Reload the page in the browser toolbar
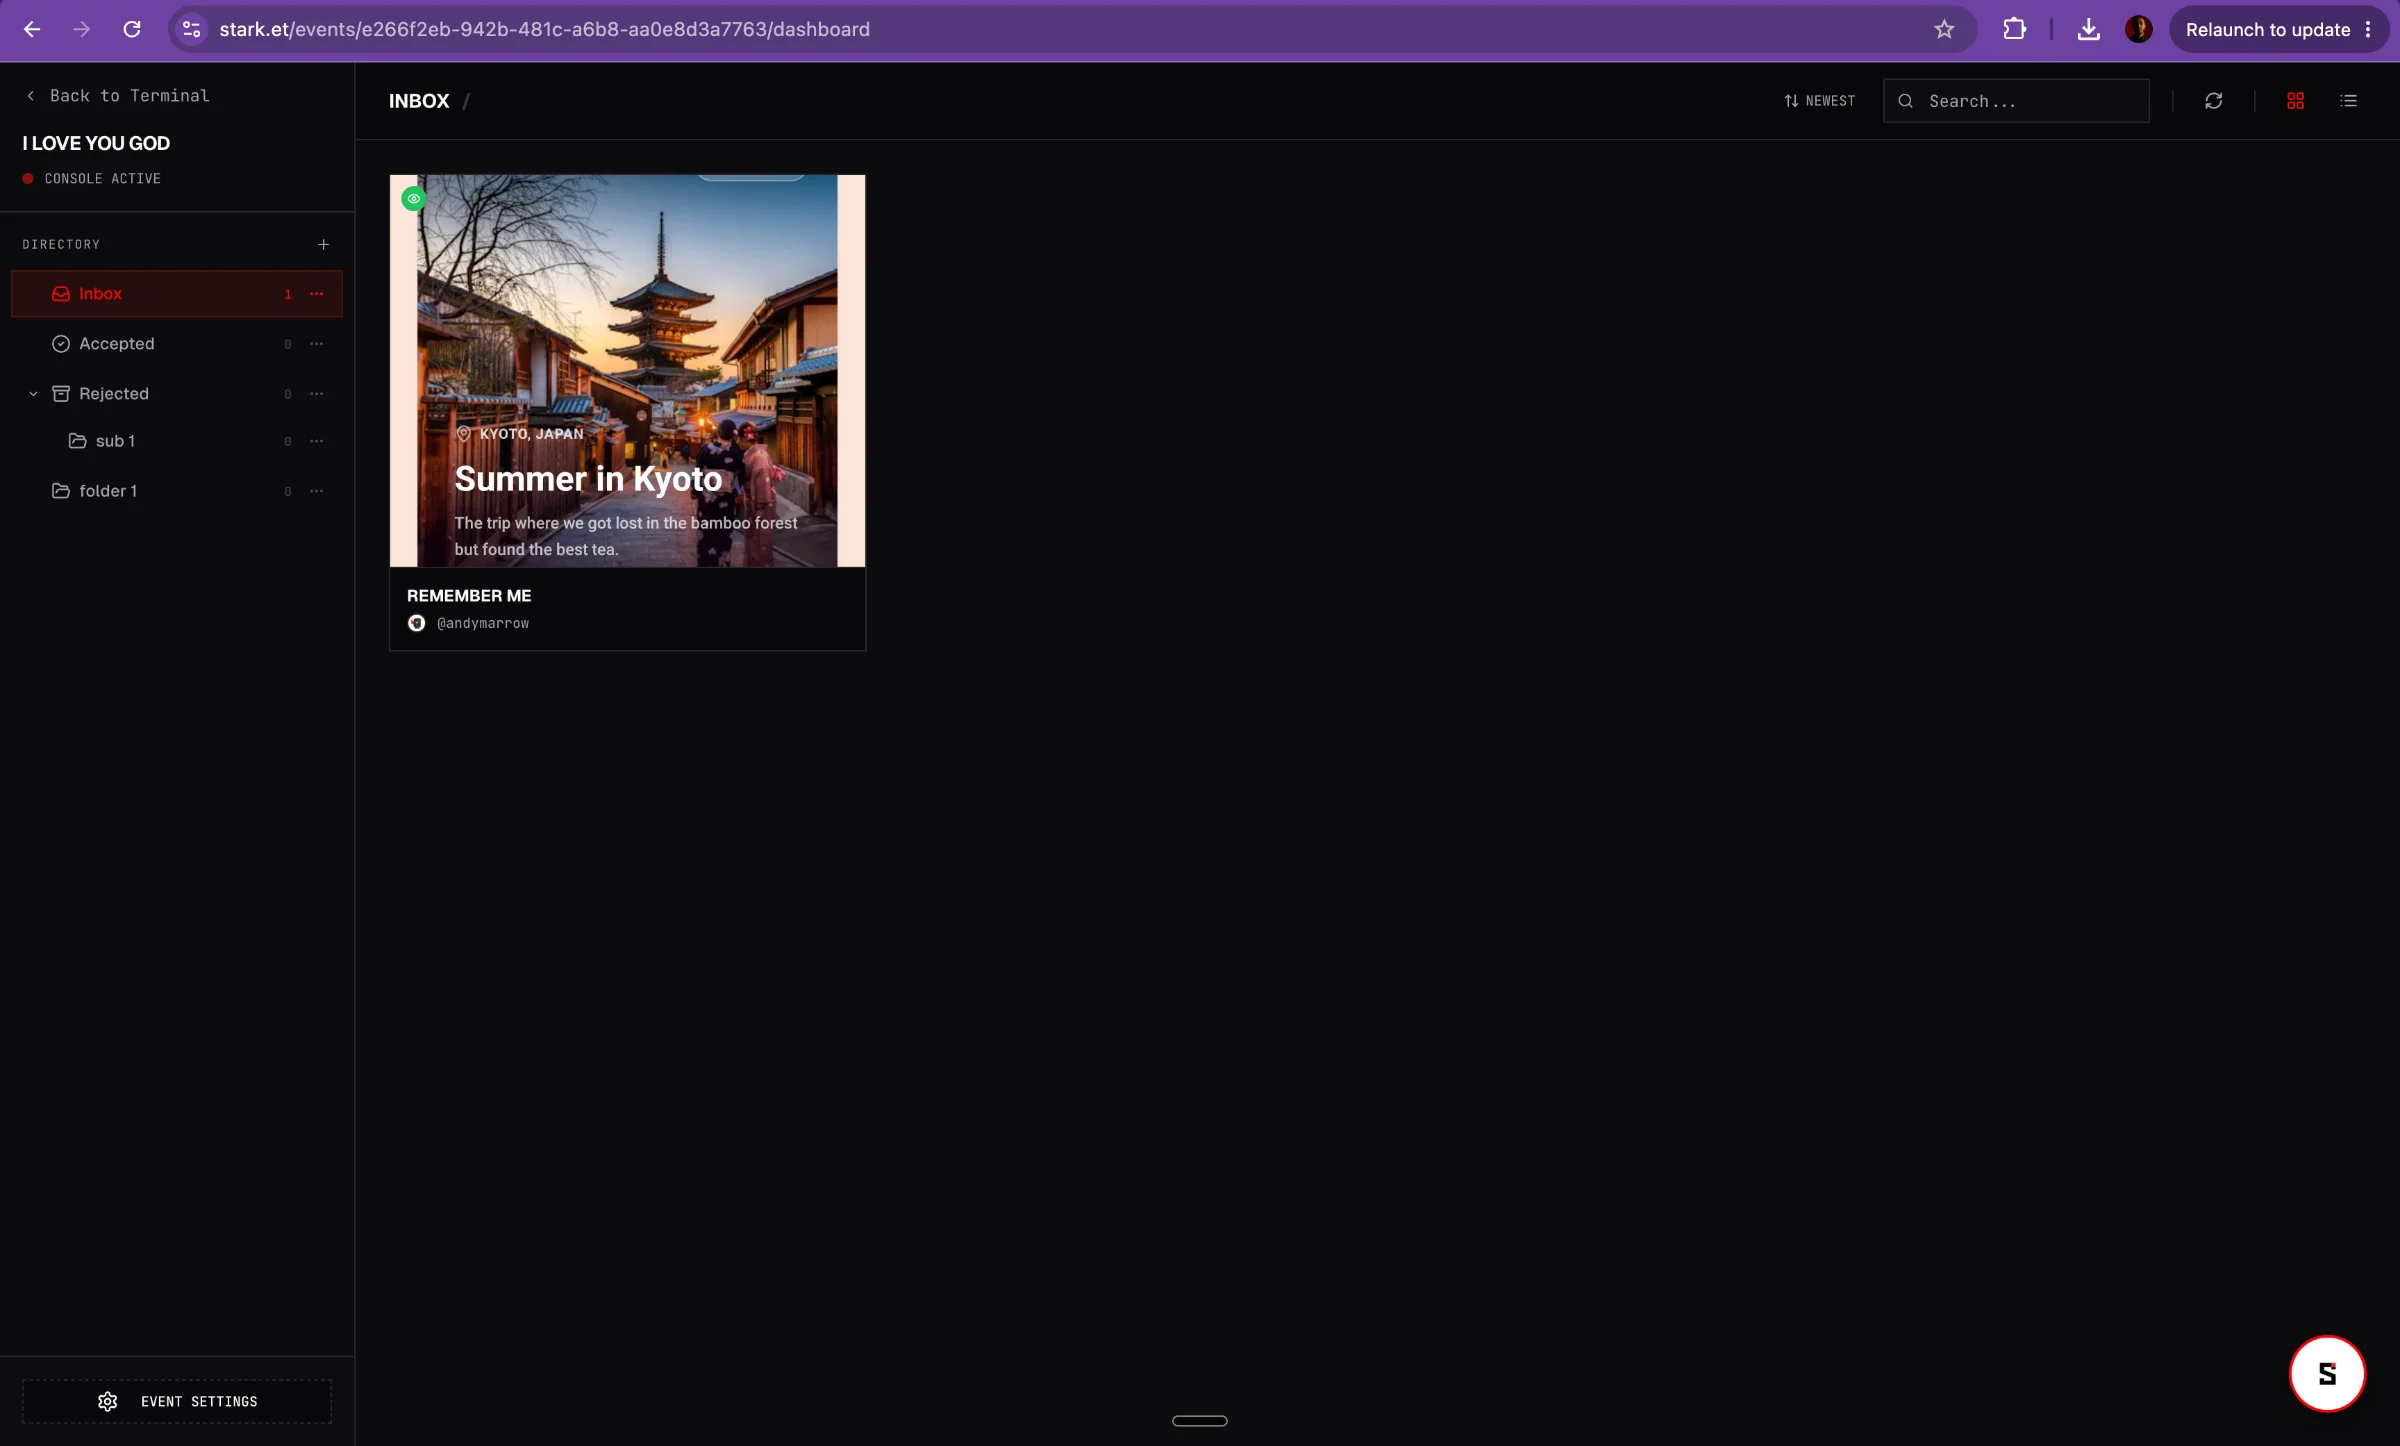This screenshot has height=1446, width=2400. pyautogui.click(x=132, y=29)
